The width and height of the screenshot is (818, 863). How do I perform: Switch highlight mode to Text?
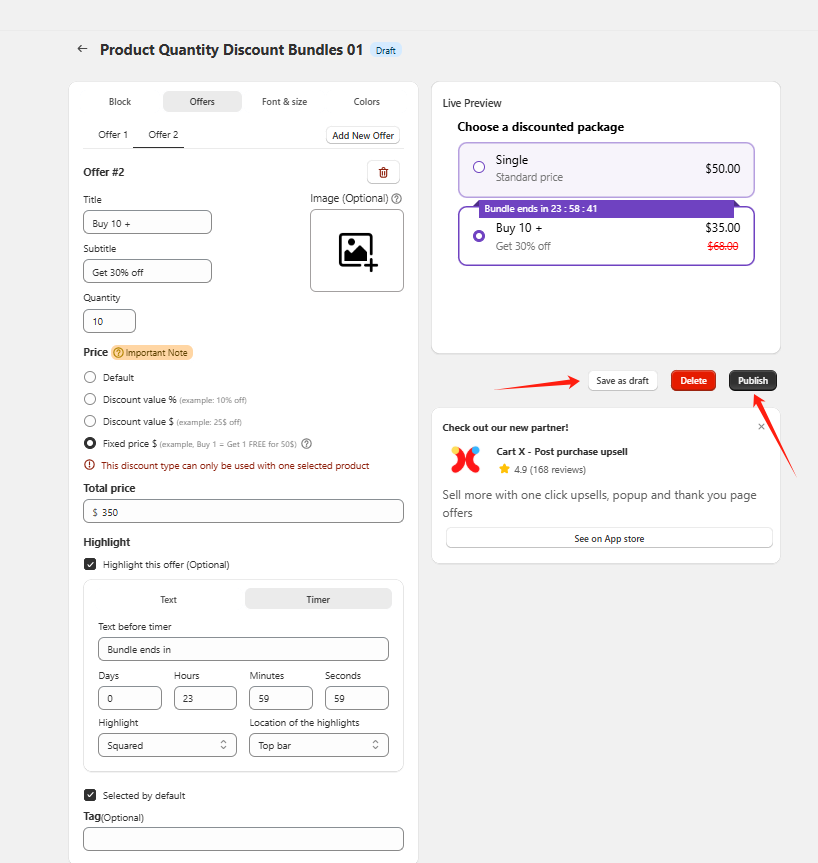coord(168,599)
